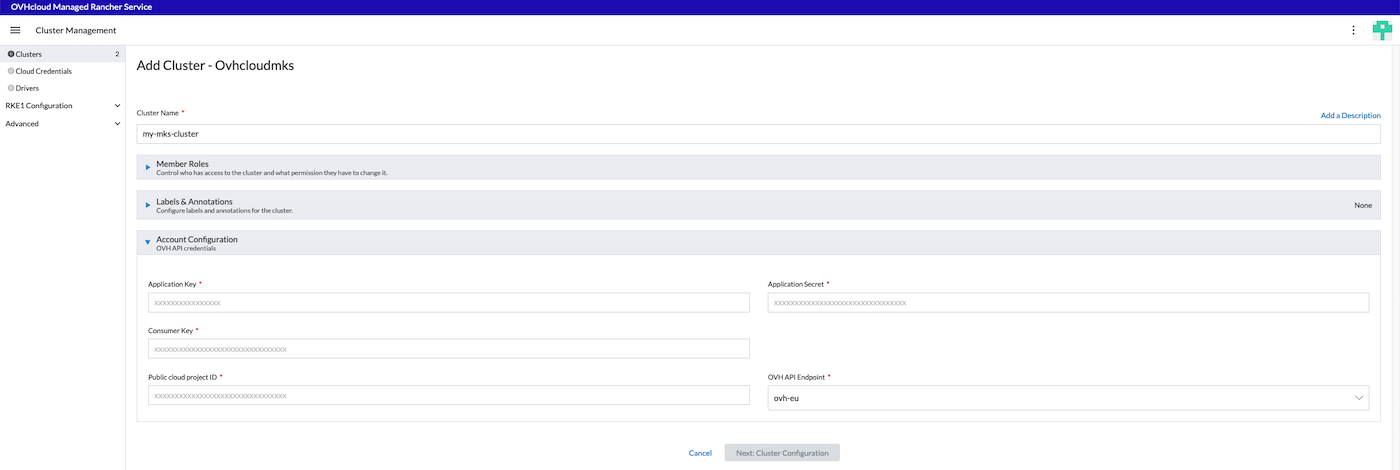1400x470 pixels.
Task: Click the Cloud Credentials sidebar icon
Action: pos(11,71)
